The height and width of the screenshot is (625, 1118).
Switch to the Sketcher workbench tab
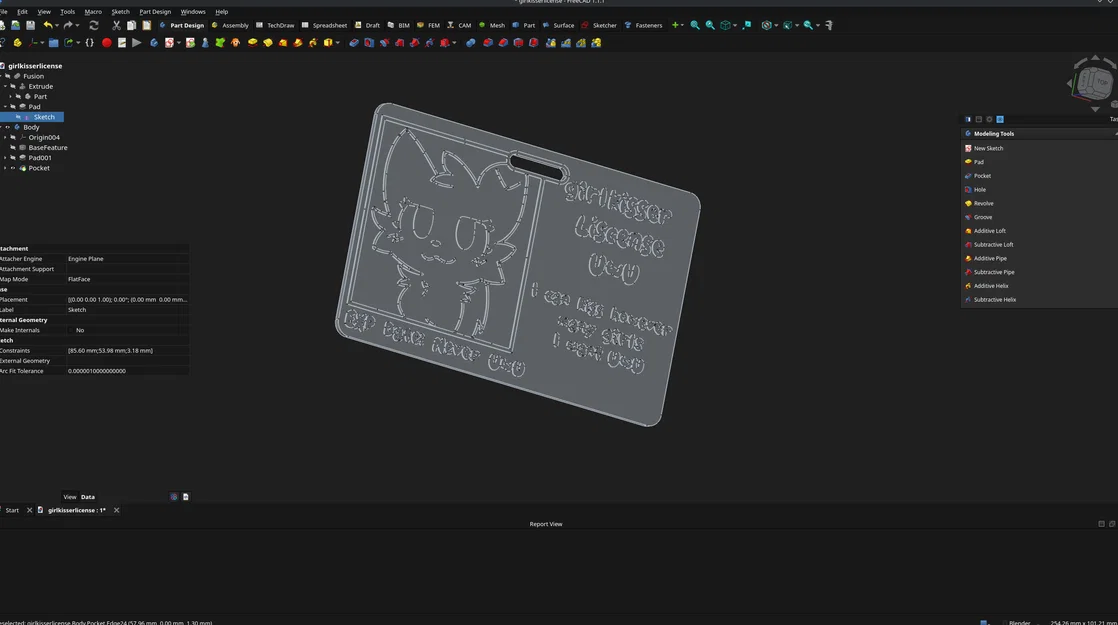click(x=599, y=25)
